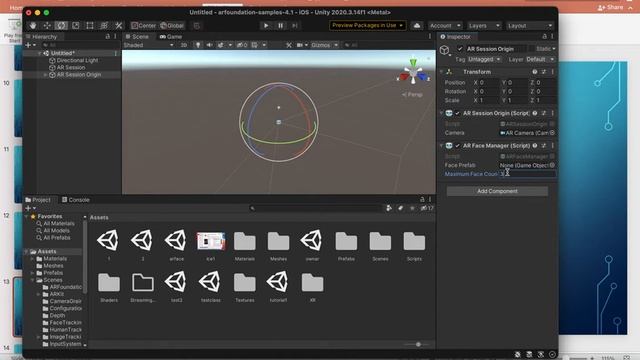Click the Position X input field
This screenshot has width=640, height=360.
click(488, 82)
